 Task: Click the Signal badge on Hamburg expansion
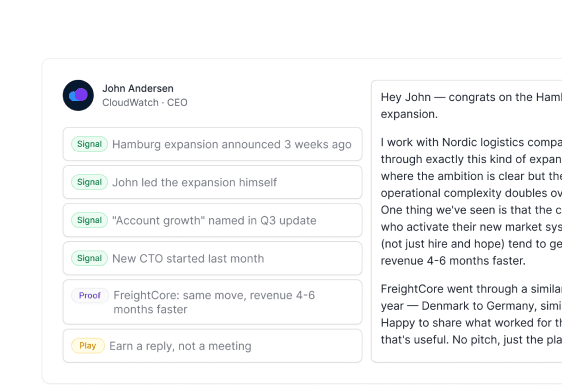tap(89, 144)
